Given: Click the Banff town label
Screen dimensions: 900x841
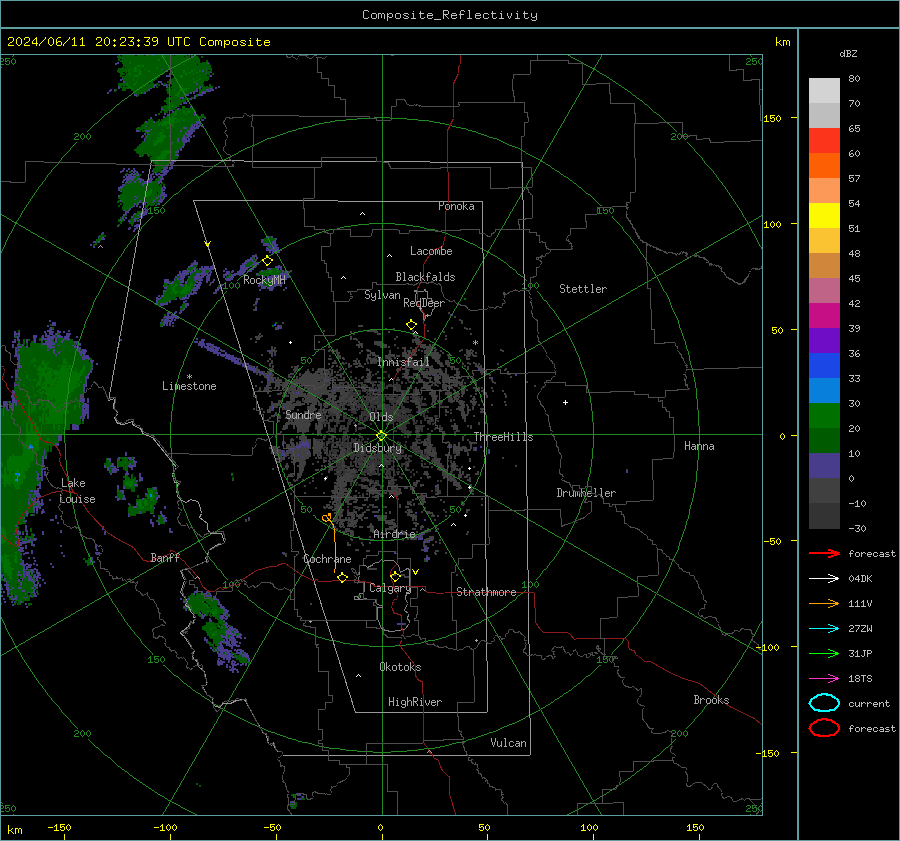Looking at the screenshot, I should 165,558.
